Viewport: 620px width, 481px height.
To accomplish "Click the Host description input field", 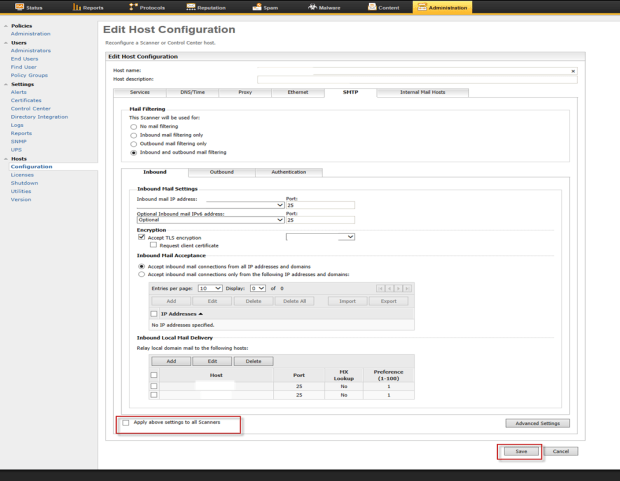I will 416,79.
